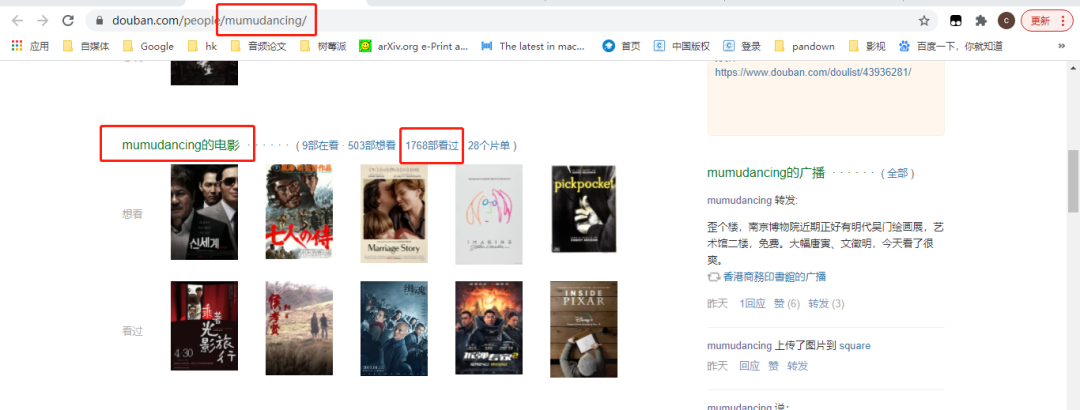
Task: Open the Pickpocket movie poster
Action: 583,209
